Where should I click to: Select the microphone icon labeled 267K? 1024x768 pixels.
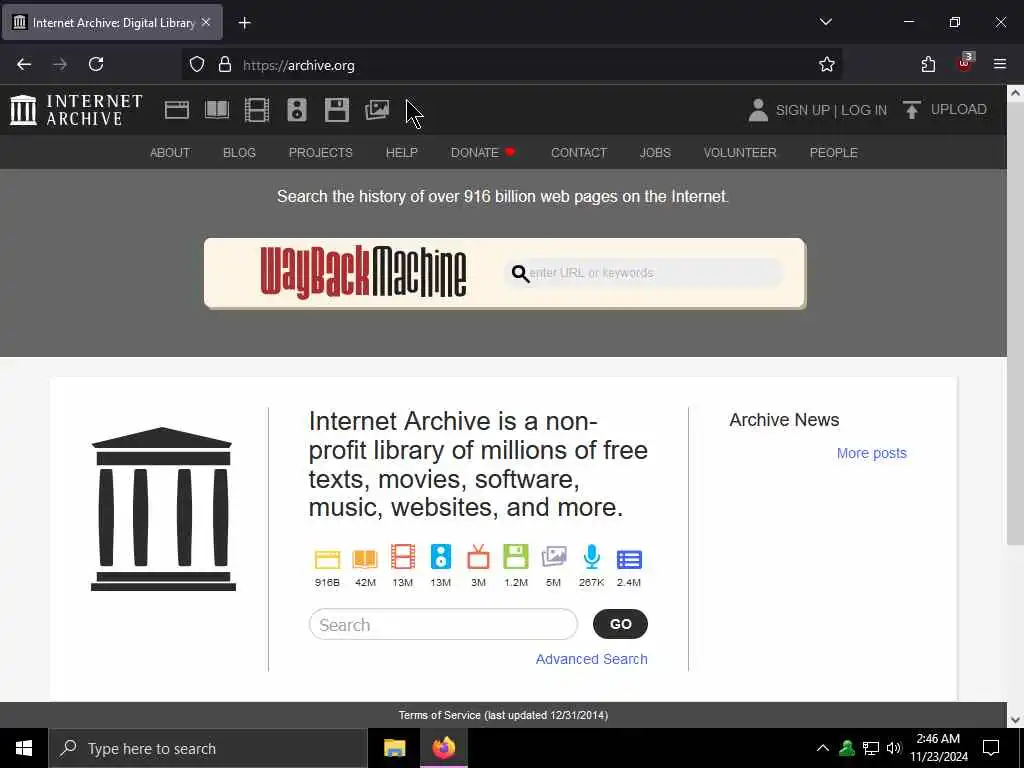click(x=592, y=557)
